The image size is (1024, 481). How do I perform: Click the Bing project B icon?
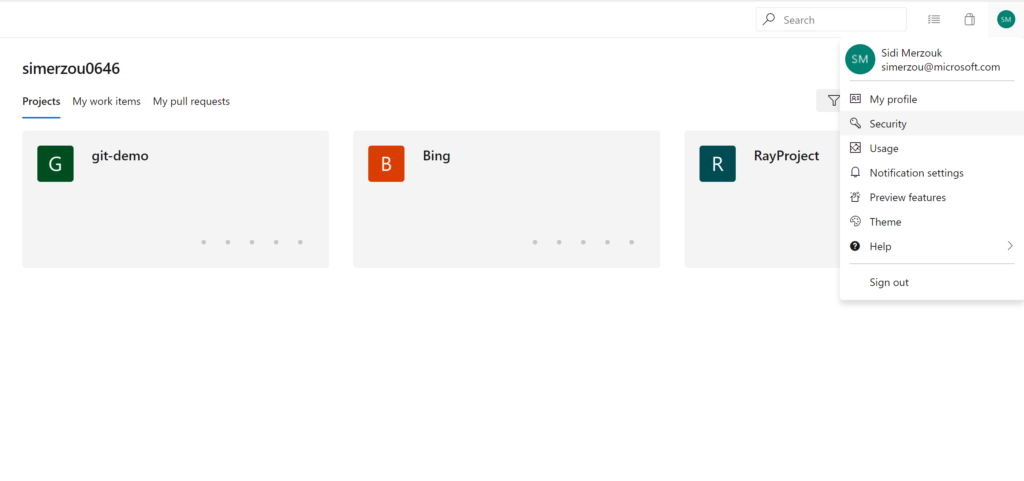tap(386, 164)
